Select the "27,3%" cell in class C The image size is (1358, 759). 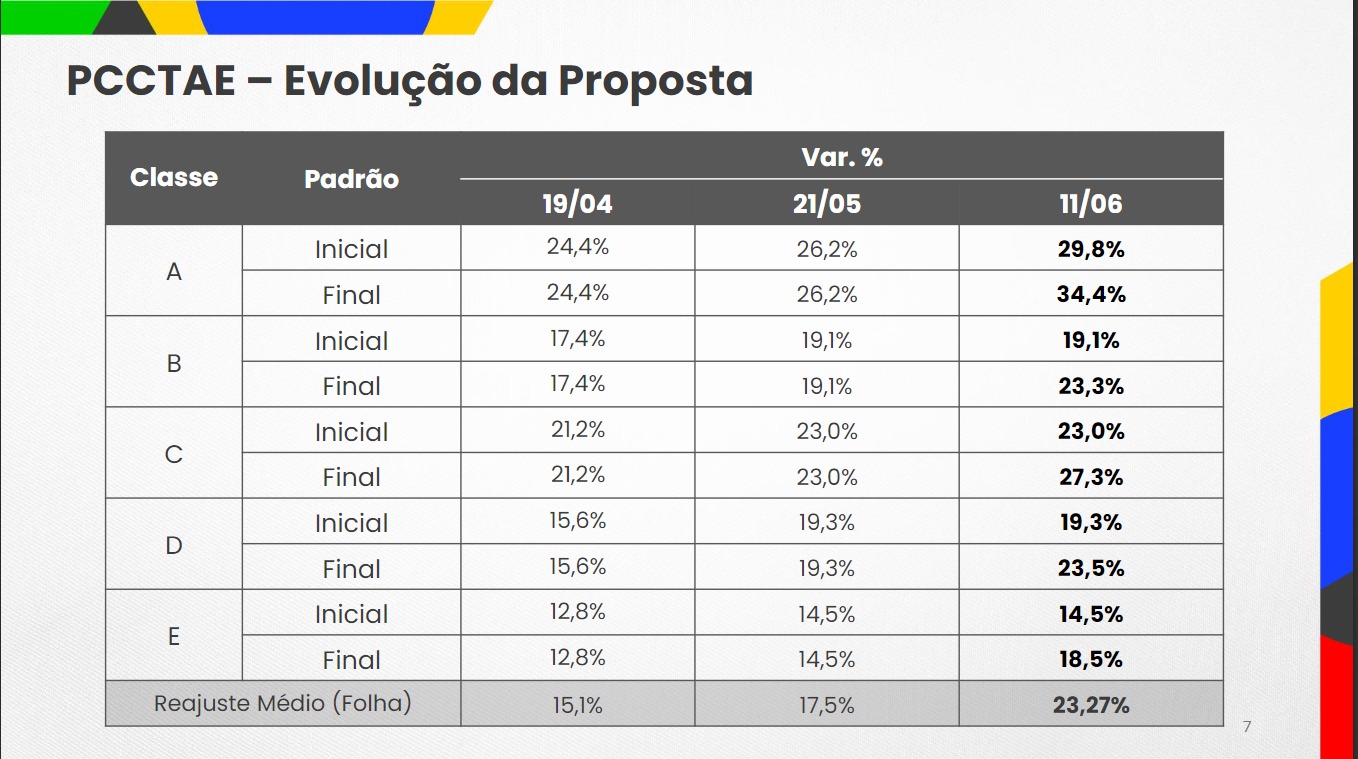(1091, 477)
